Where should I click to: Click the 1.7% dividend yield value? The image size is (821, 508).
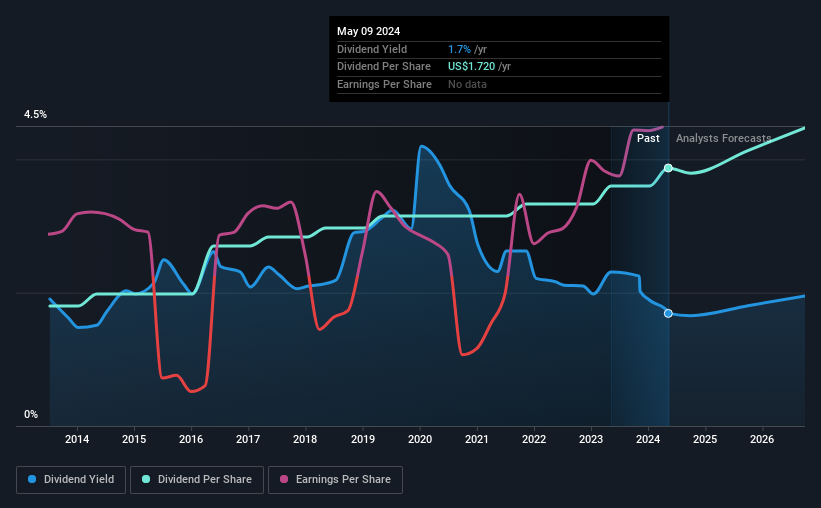[x=459, y=49]
